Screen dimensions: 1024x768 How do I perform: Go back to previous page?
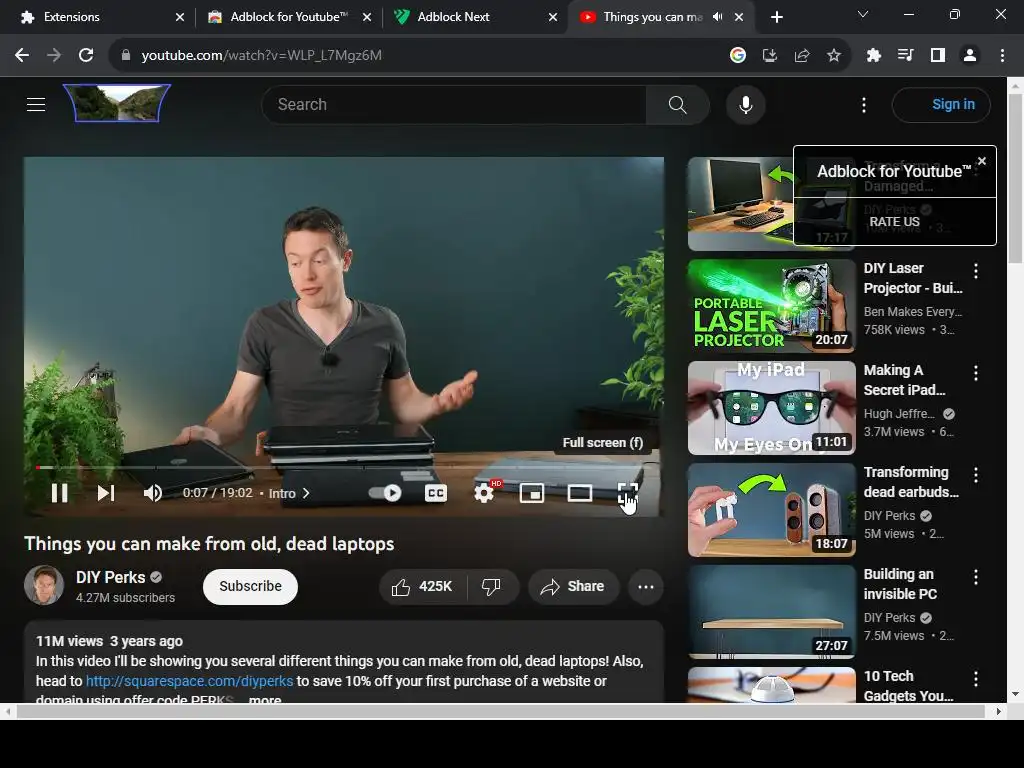pyautogui.click(x=22, y=56)
